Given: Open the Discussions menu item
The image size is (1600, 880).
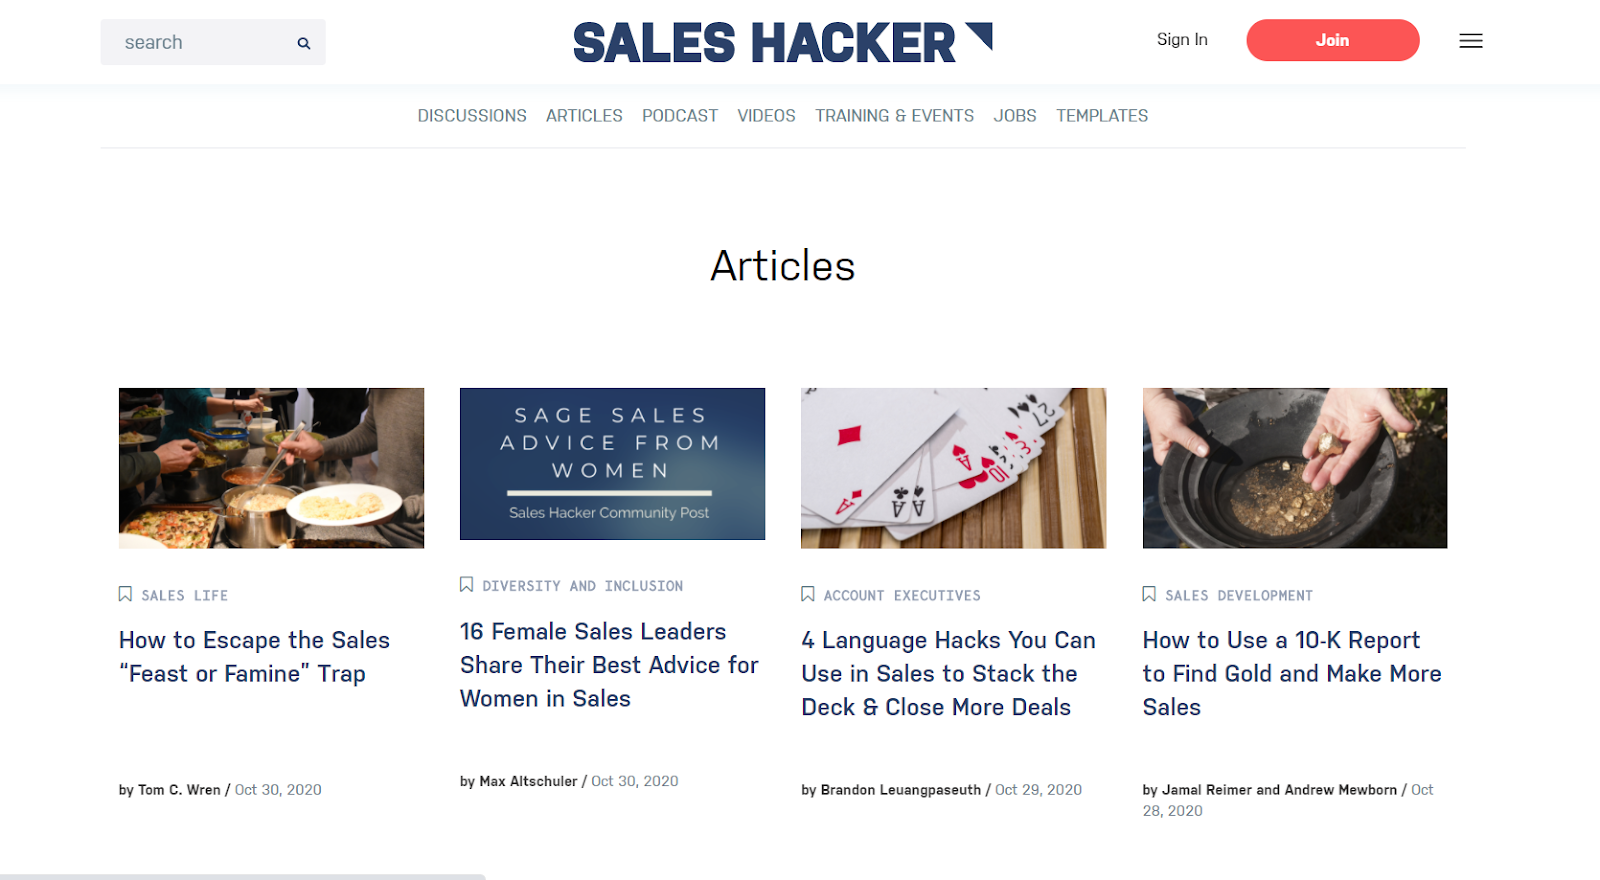Looking at the screenshot, I should click(x=472, y=116).
